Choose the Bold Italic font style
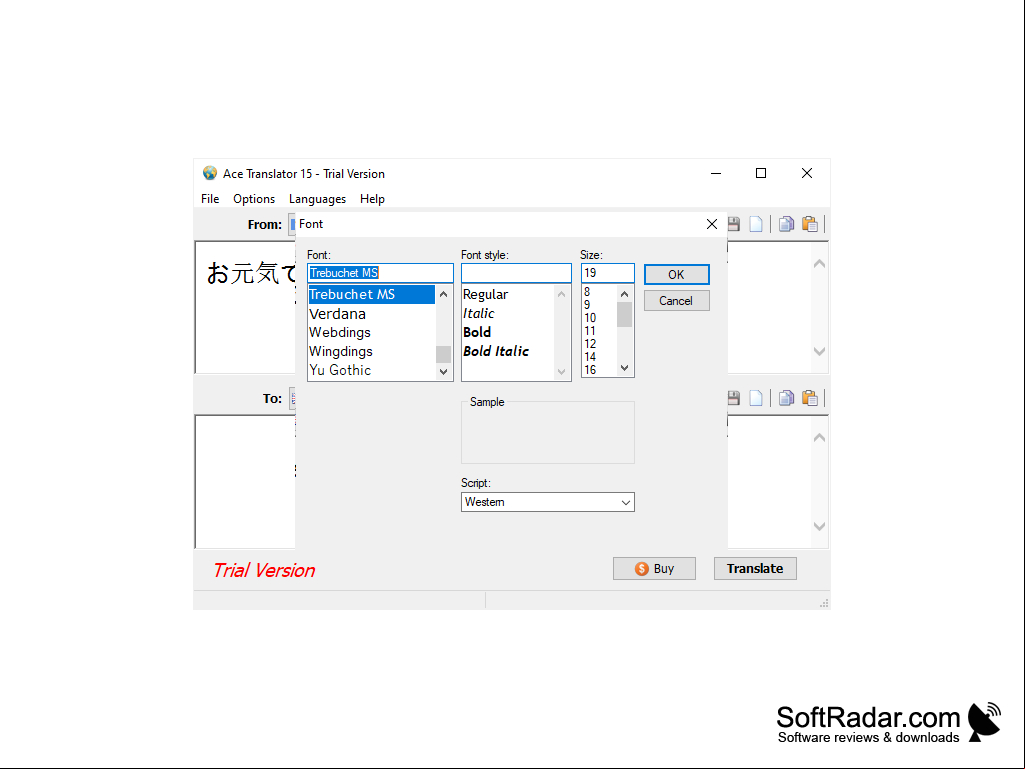This screenshot has width=1025, height=769. [x=496, y=351]
